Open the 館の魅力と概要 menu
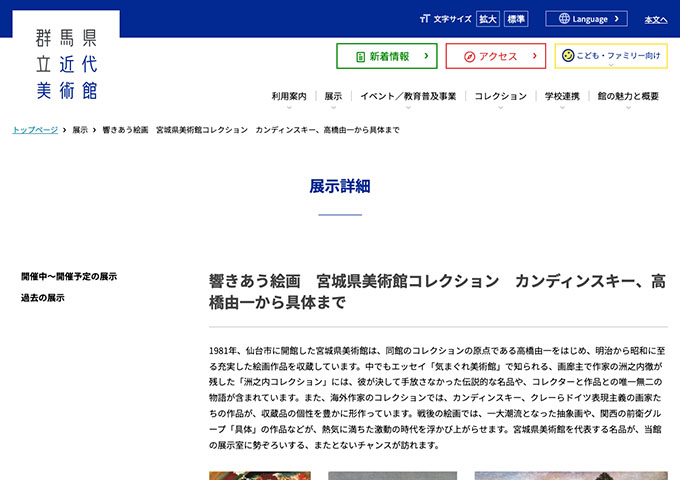The width and height of the screenshot is (680, 480). [628, 97]
